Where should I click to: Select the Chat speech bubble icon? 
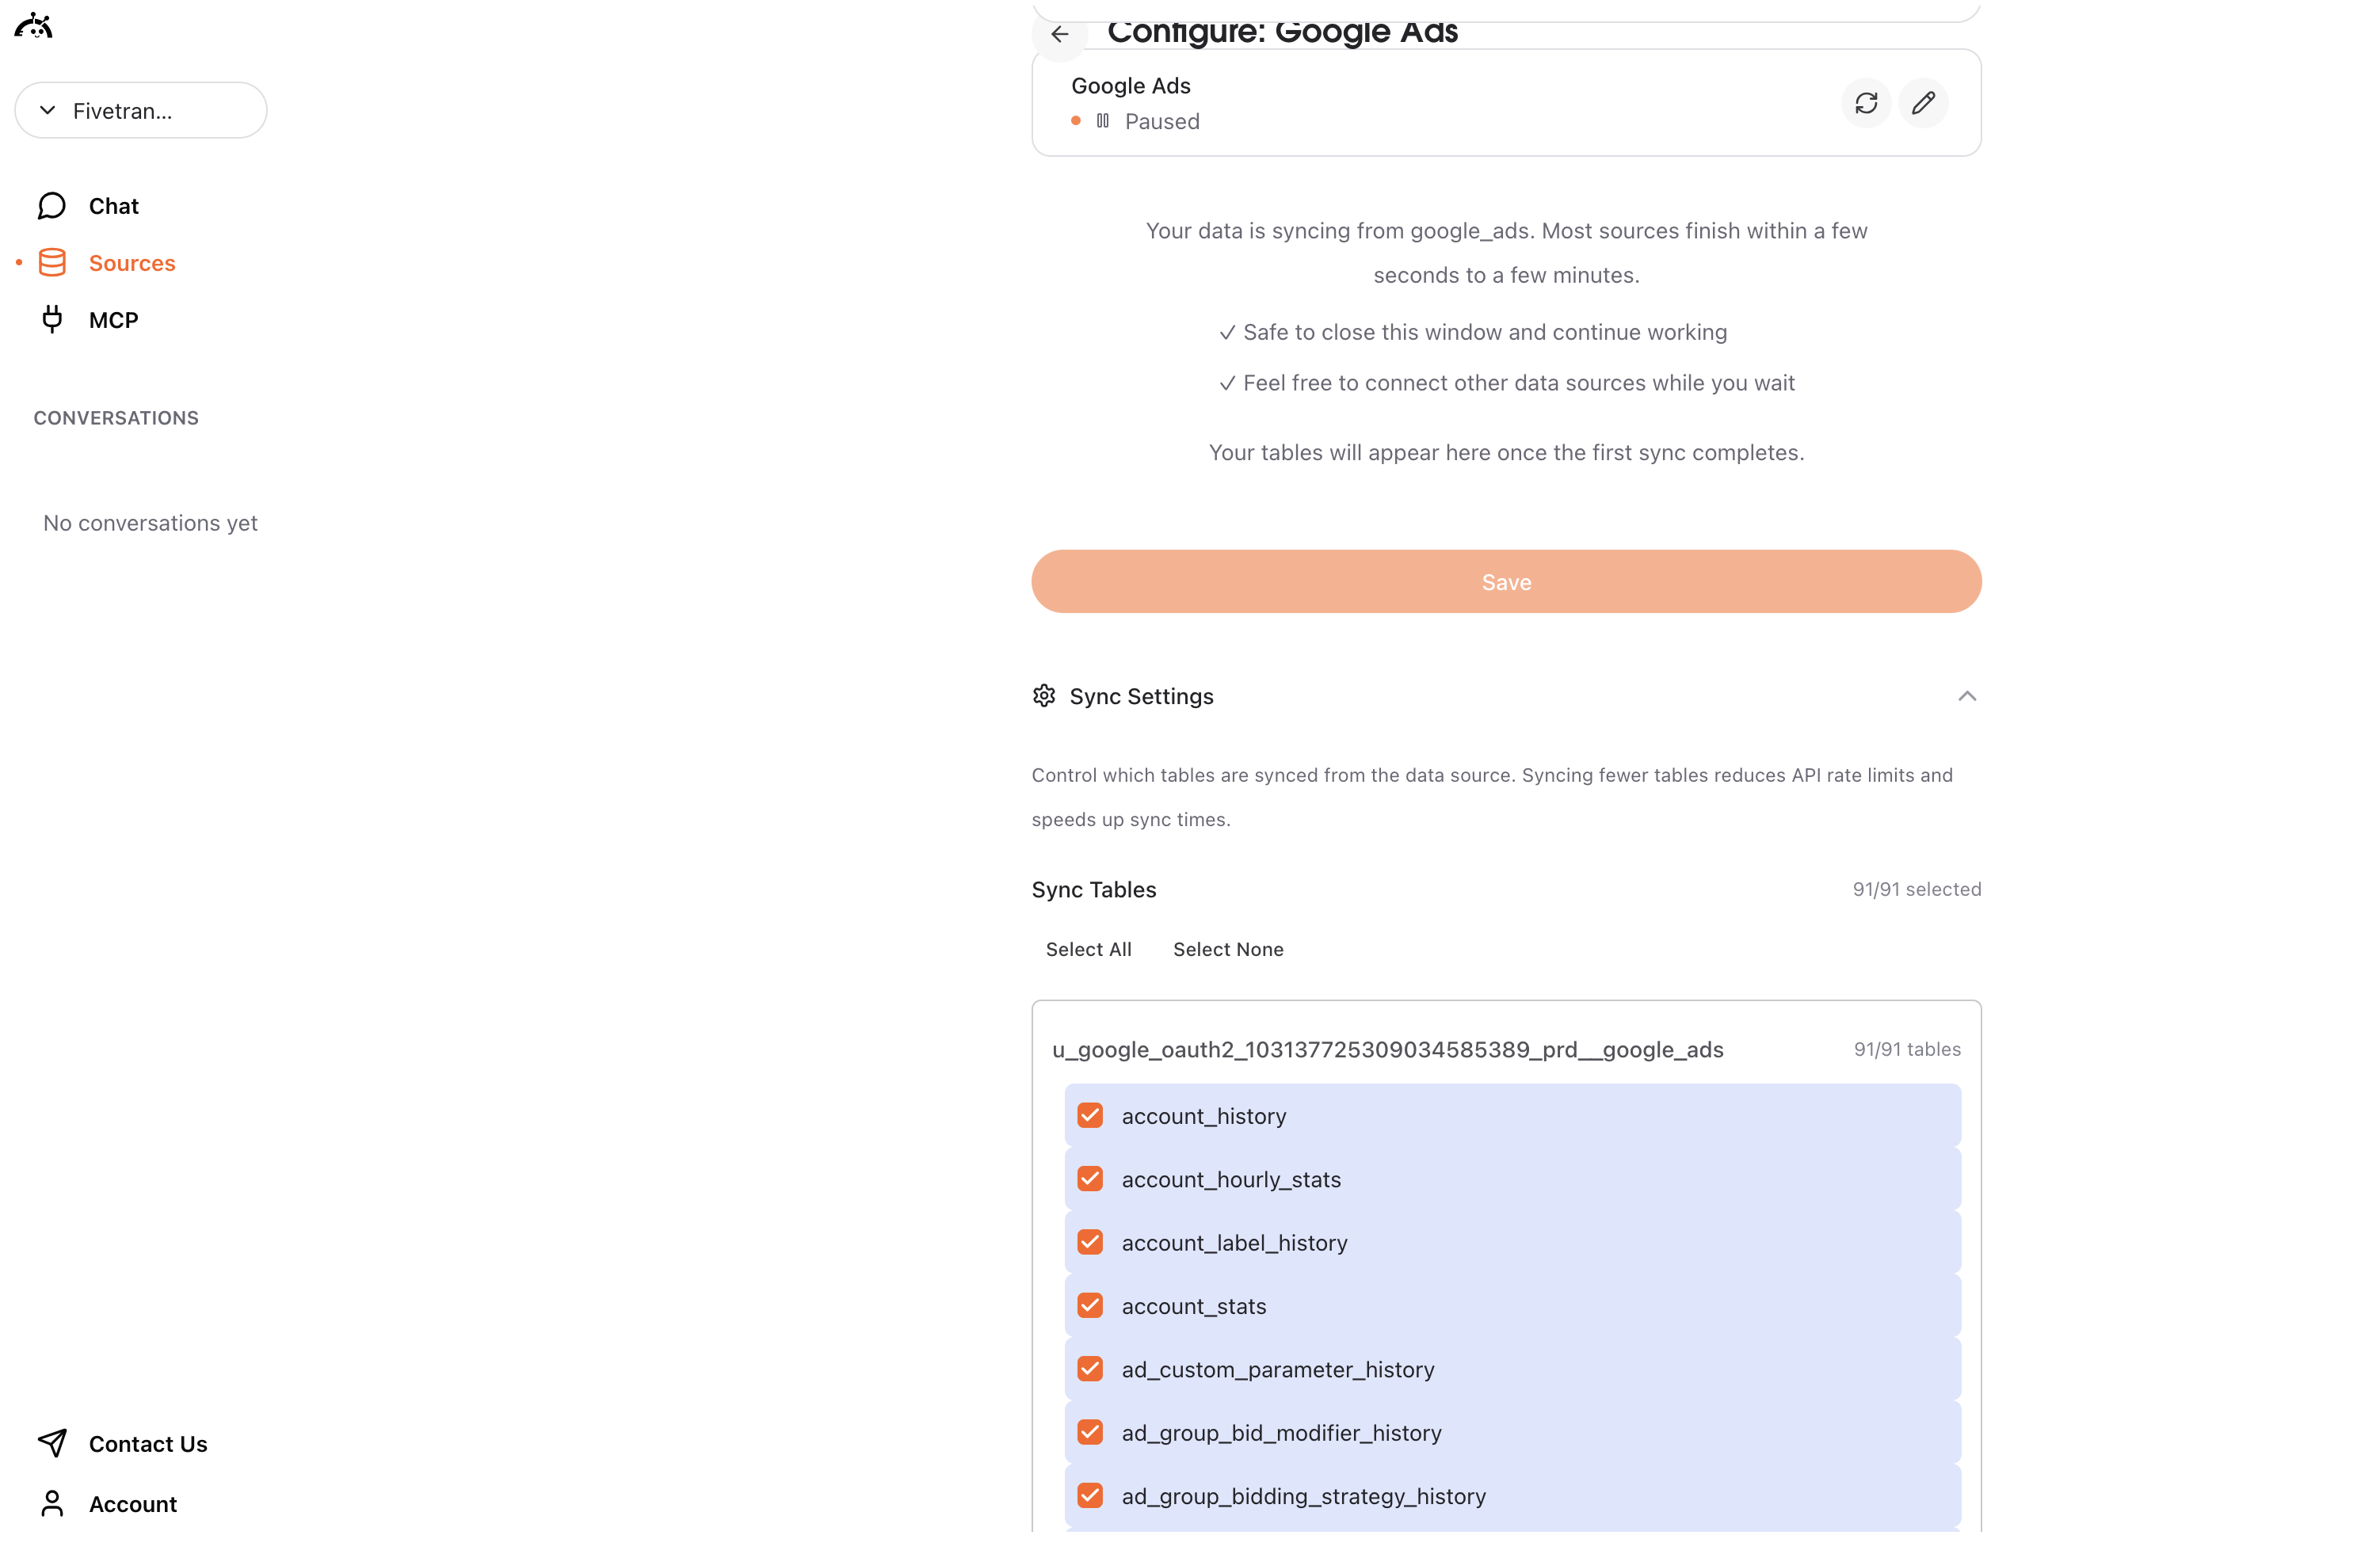point(52,205)
